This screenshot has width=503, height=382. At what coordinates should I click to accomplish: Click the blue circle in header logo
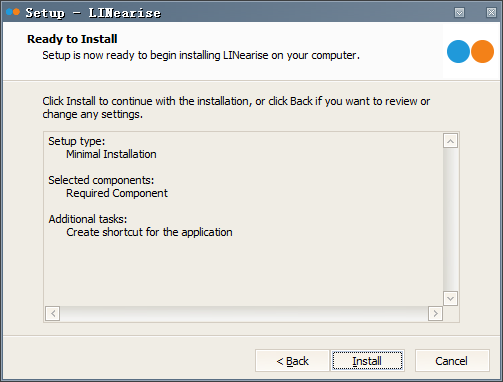click(x=458, y=52)
